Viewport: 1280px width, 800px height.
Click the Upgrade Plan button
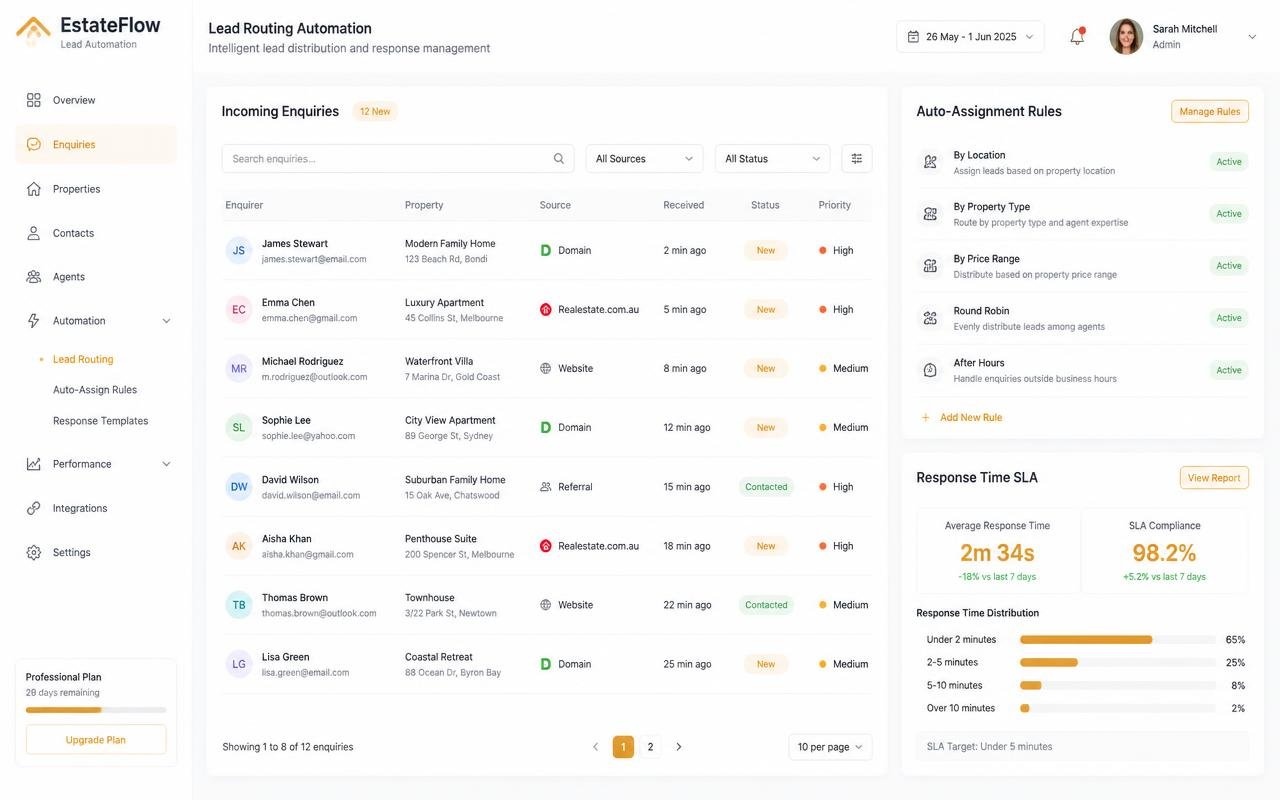[x=96, y=740]
